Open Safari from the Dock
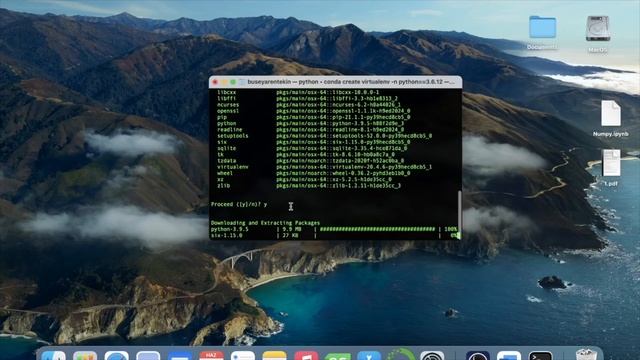This screenshot has width=640, height=360. click(117, 355)
